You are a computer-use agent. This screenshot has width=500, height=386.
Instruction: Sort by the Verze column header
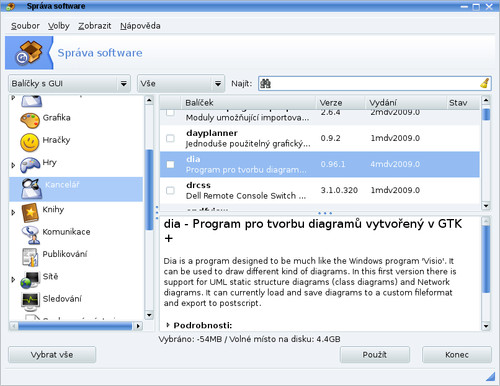pos(340,103)
